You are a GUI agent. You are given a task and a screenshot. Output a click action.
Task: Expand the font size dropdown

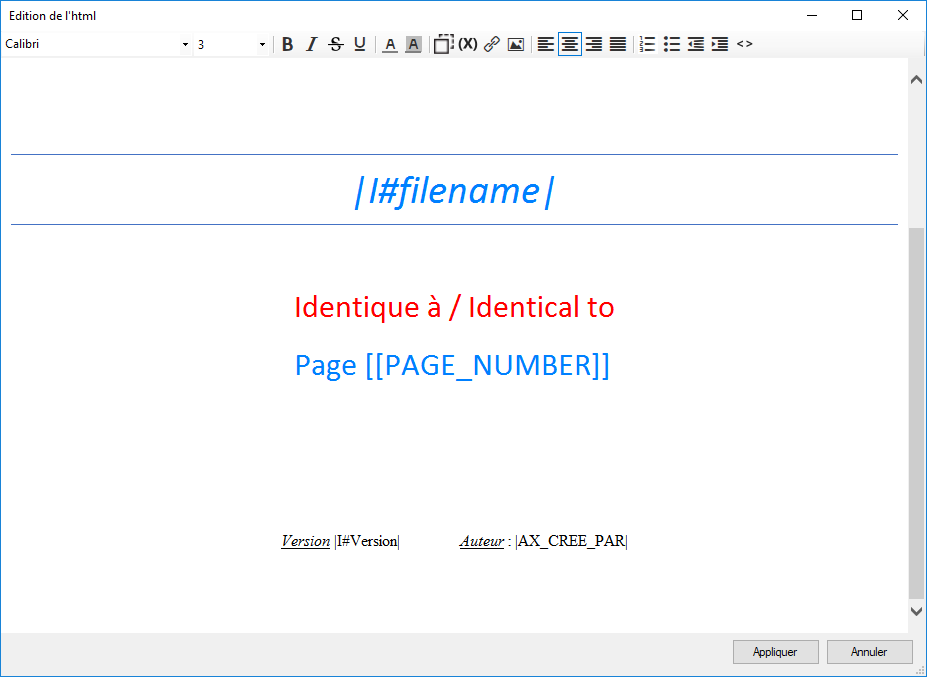263,45
